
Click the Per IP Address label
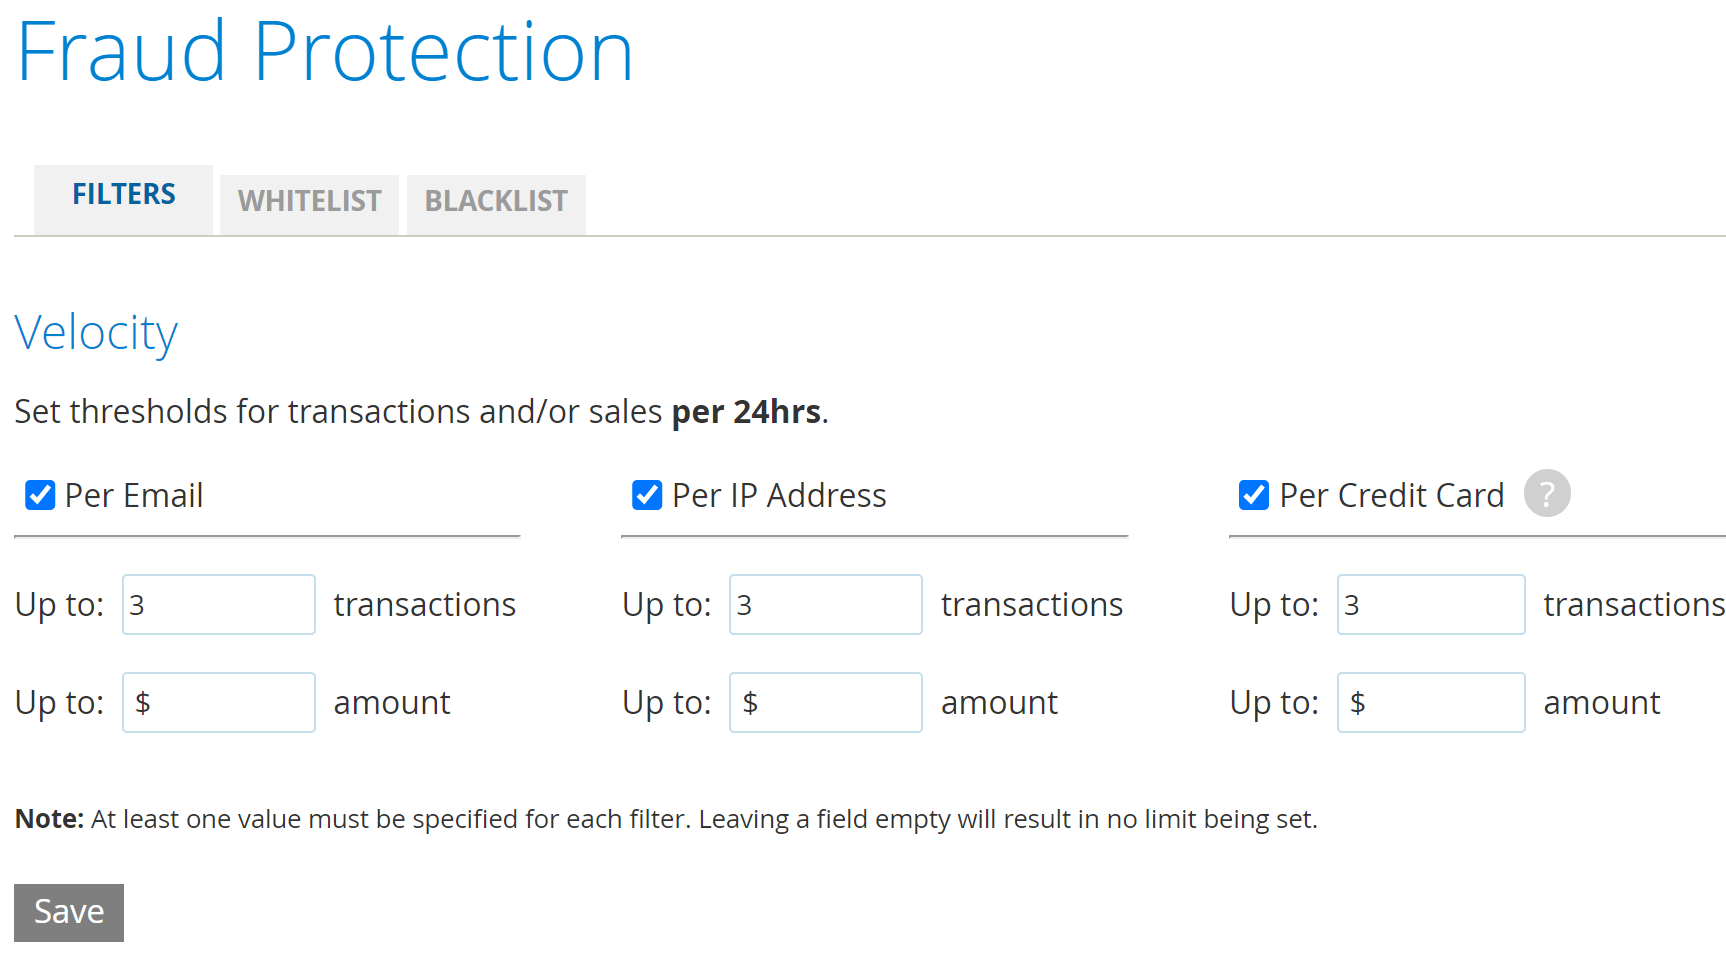point(779,495)
